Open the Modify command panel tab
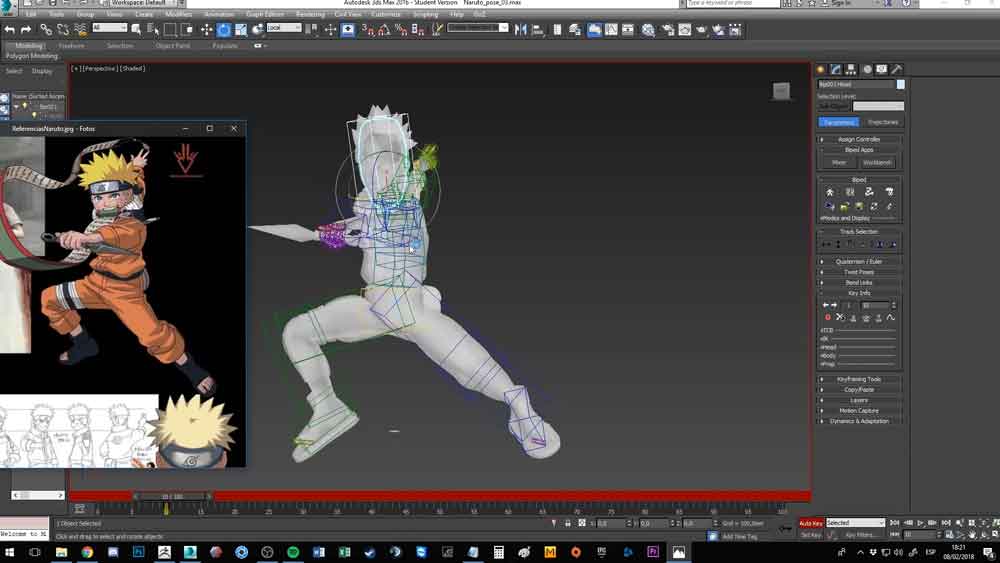Screen dimensions: 1000x563 click(835, 69)
